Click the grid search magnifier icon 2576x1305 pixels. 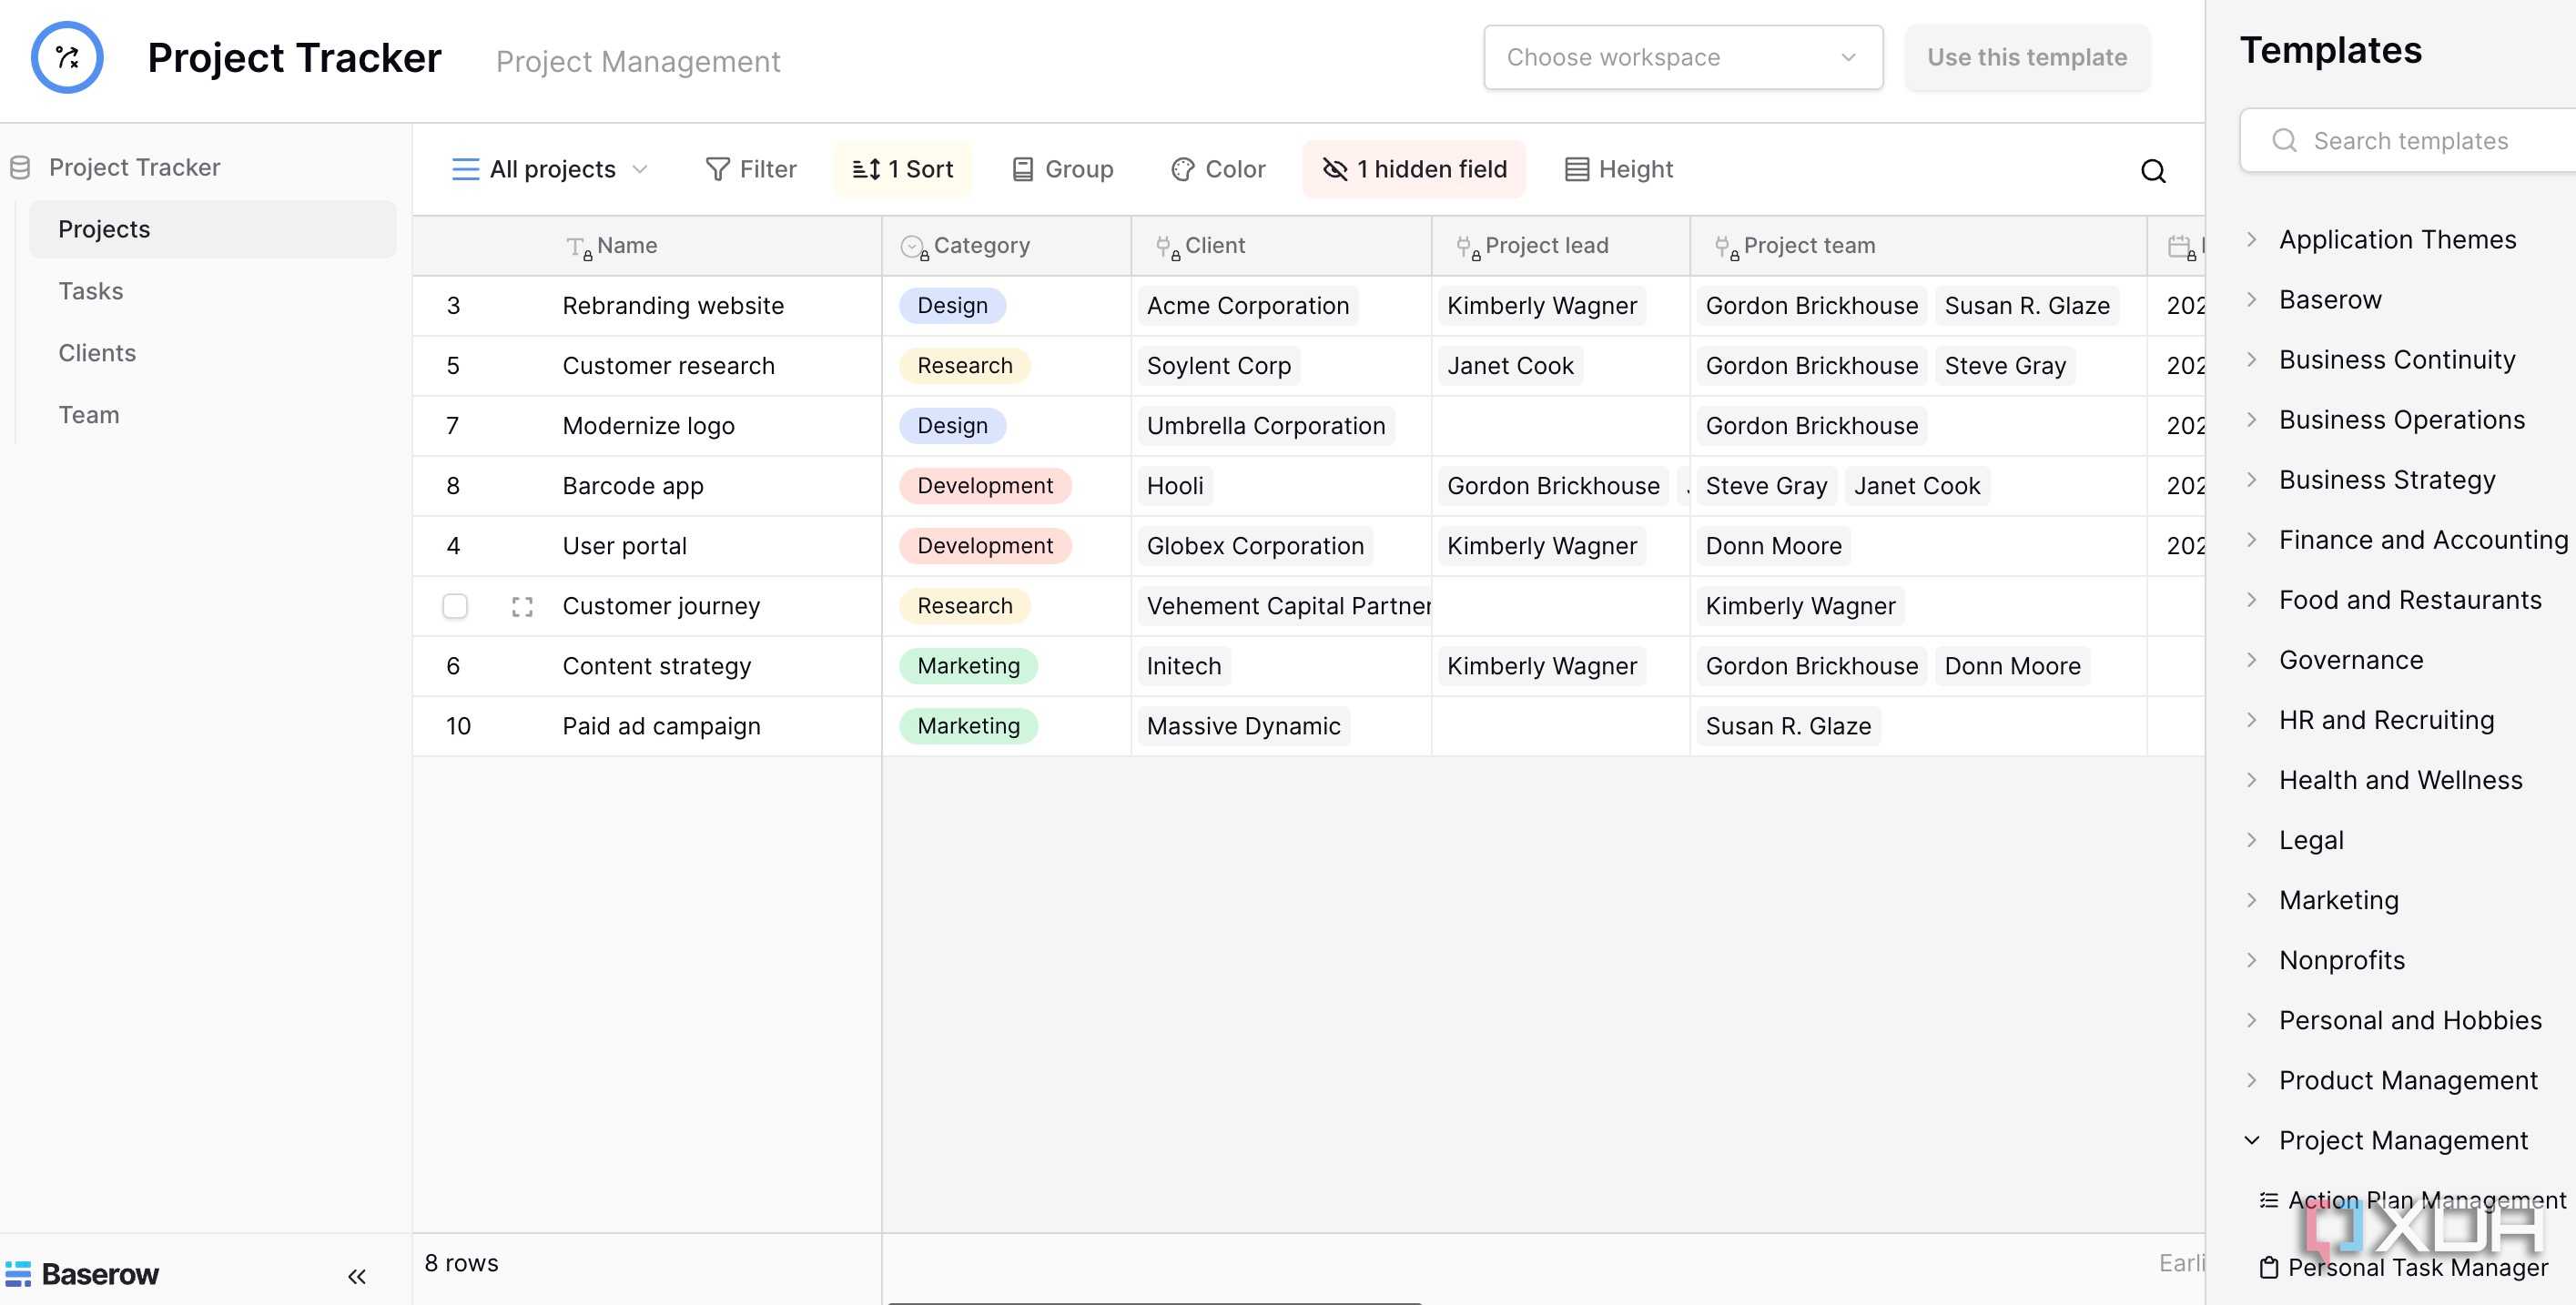2153,171
